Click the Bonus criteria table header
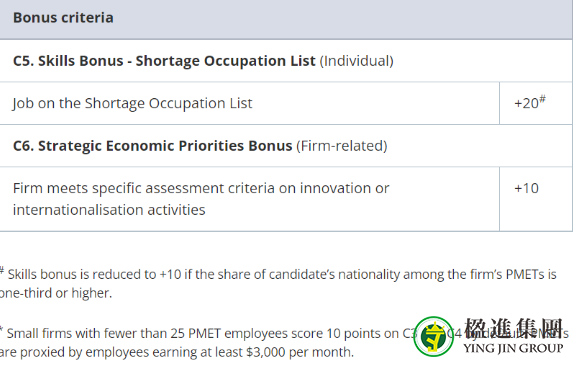The image size is (573, 367). [x=286, y=18]
